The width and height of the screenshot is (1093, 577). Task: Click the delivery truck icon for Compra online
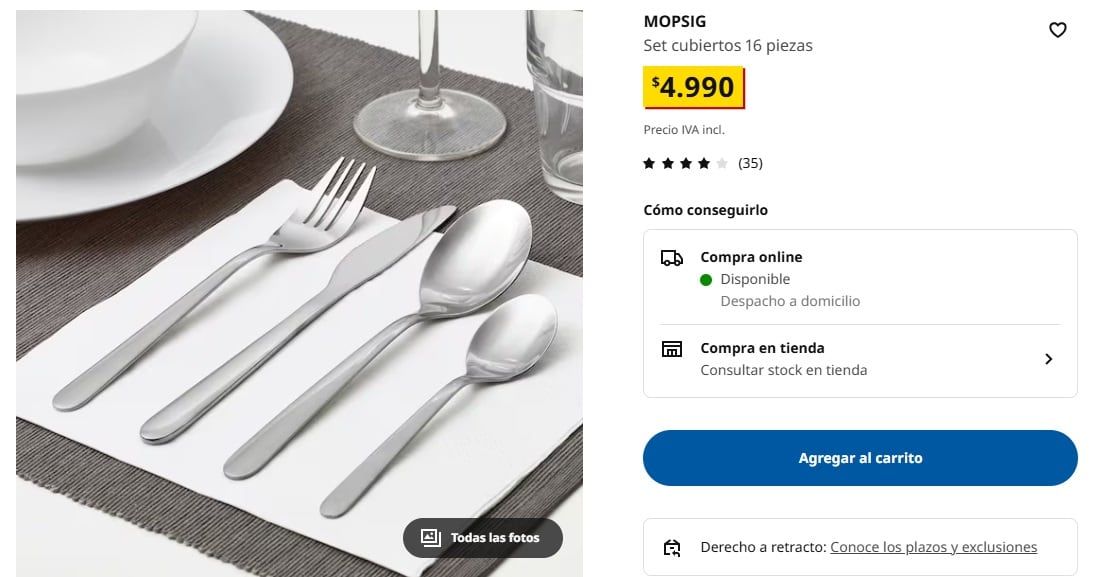pyautogui.click(x=672, y=258)
